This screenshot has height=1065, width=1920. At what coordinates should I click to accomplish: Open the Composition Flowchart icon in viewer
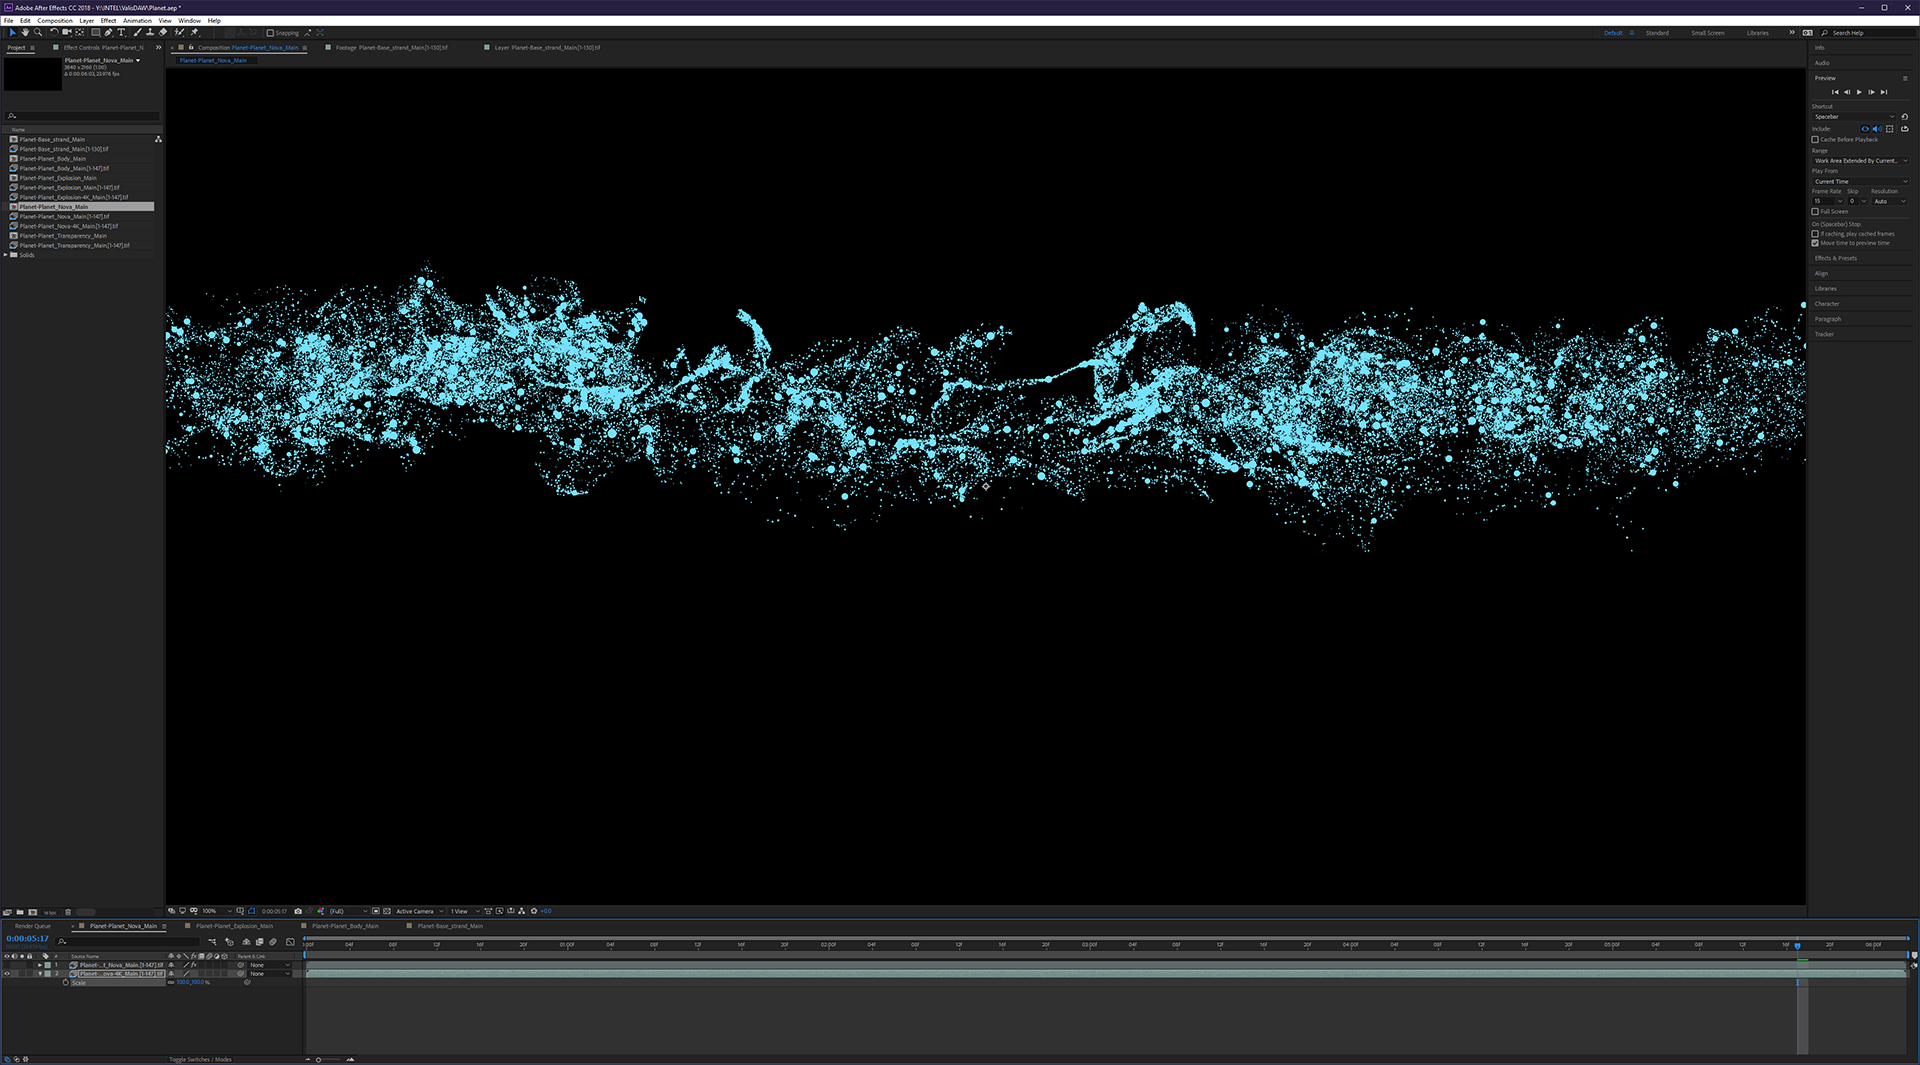[x=521, y=911]
